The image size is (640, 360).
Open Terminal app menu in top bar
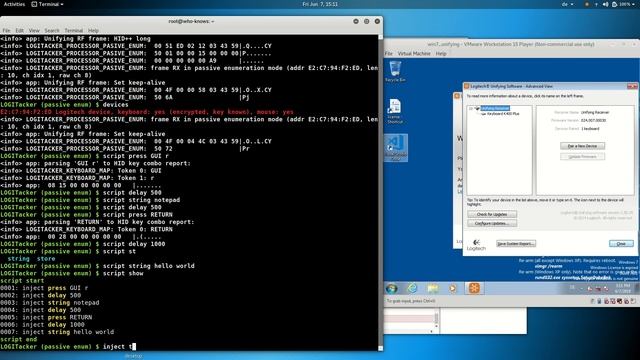(x=47, y=4)
